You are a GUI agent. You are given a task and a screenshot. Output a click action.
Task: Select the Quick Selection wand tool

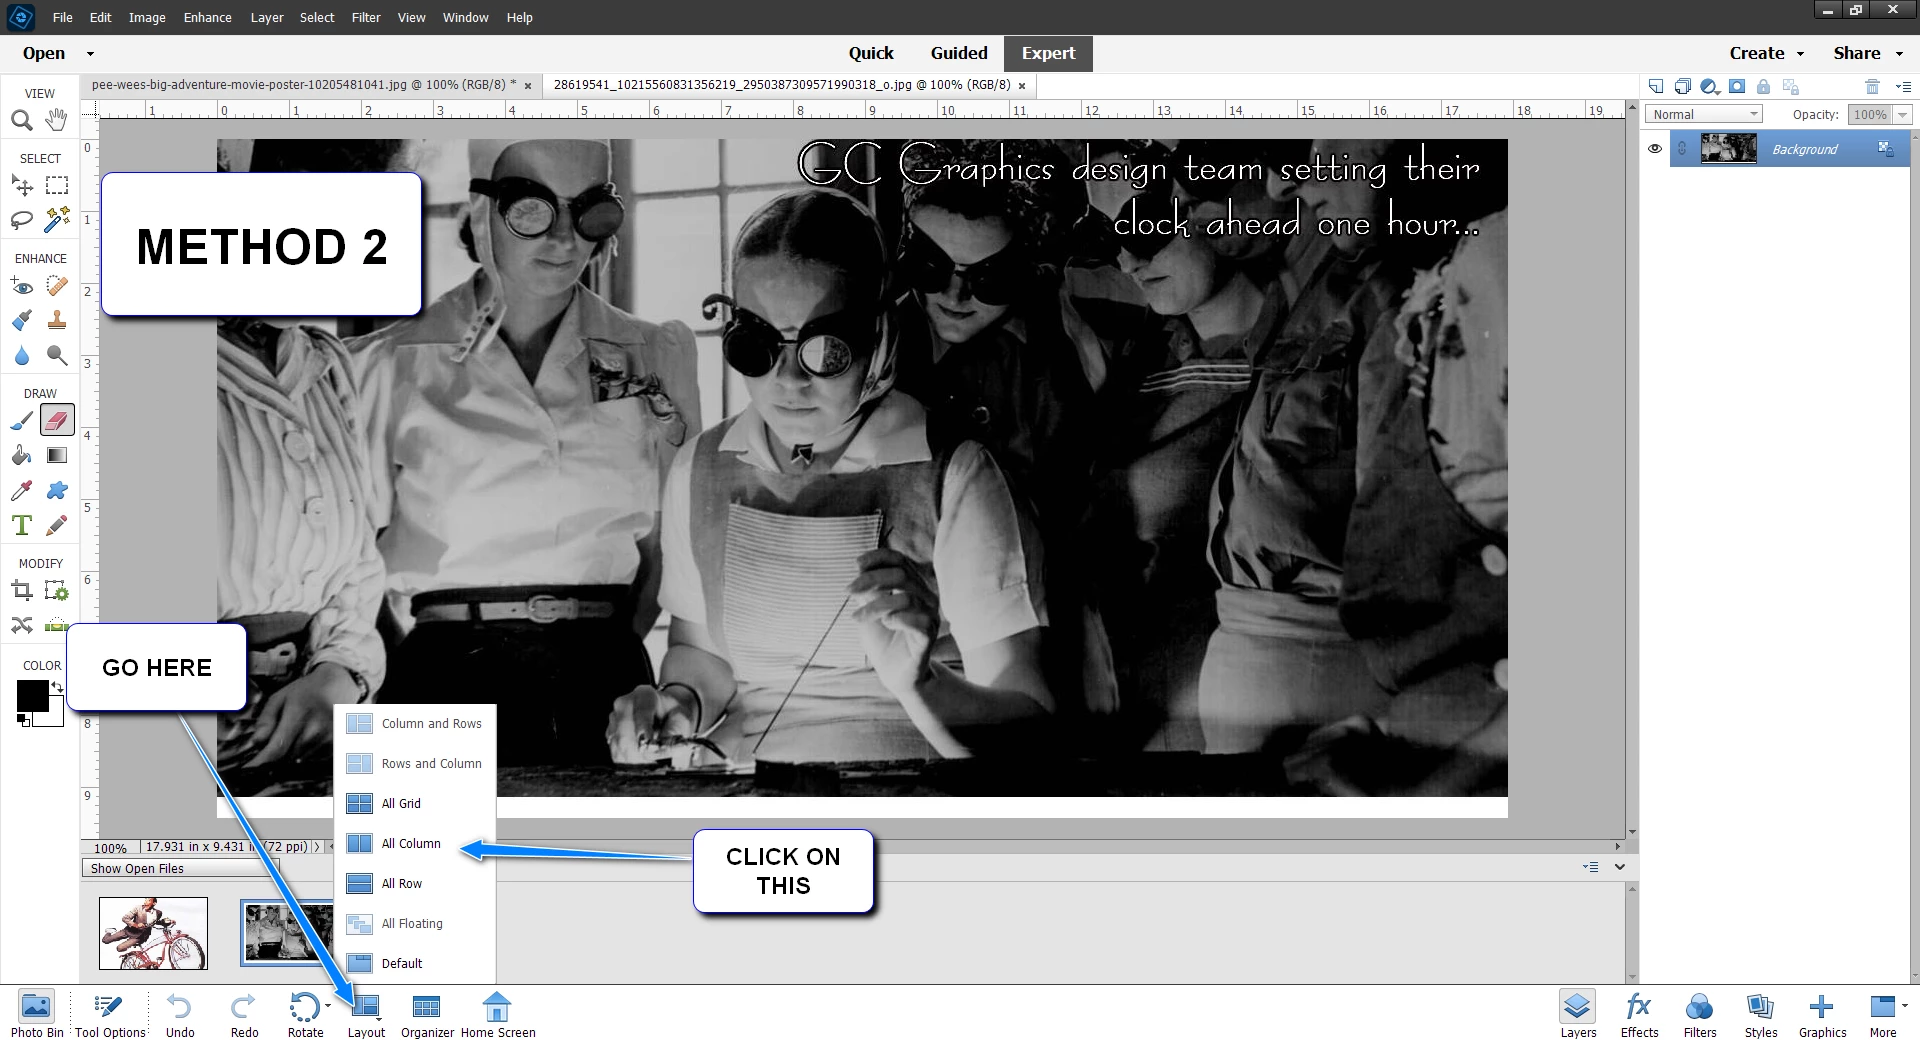57,220
